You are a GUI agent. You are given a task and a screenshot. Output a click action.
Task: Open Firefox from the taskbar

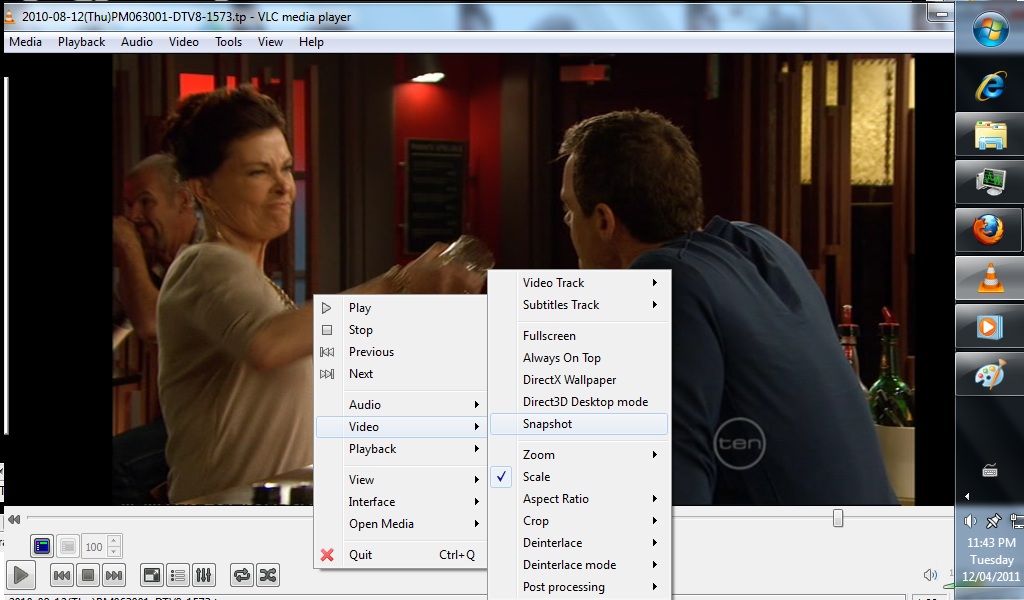(x=989, y=229)
